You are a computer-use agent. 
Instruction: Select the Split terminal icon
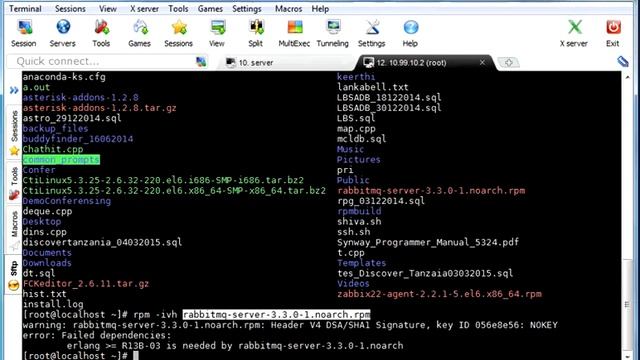256,33
